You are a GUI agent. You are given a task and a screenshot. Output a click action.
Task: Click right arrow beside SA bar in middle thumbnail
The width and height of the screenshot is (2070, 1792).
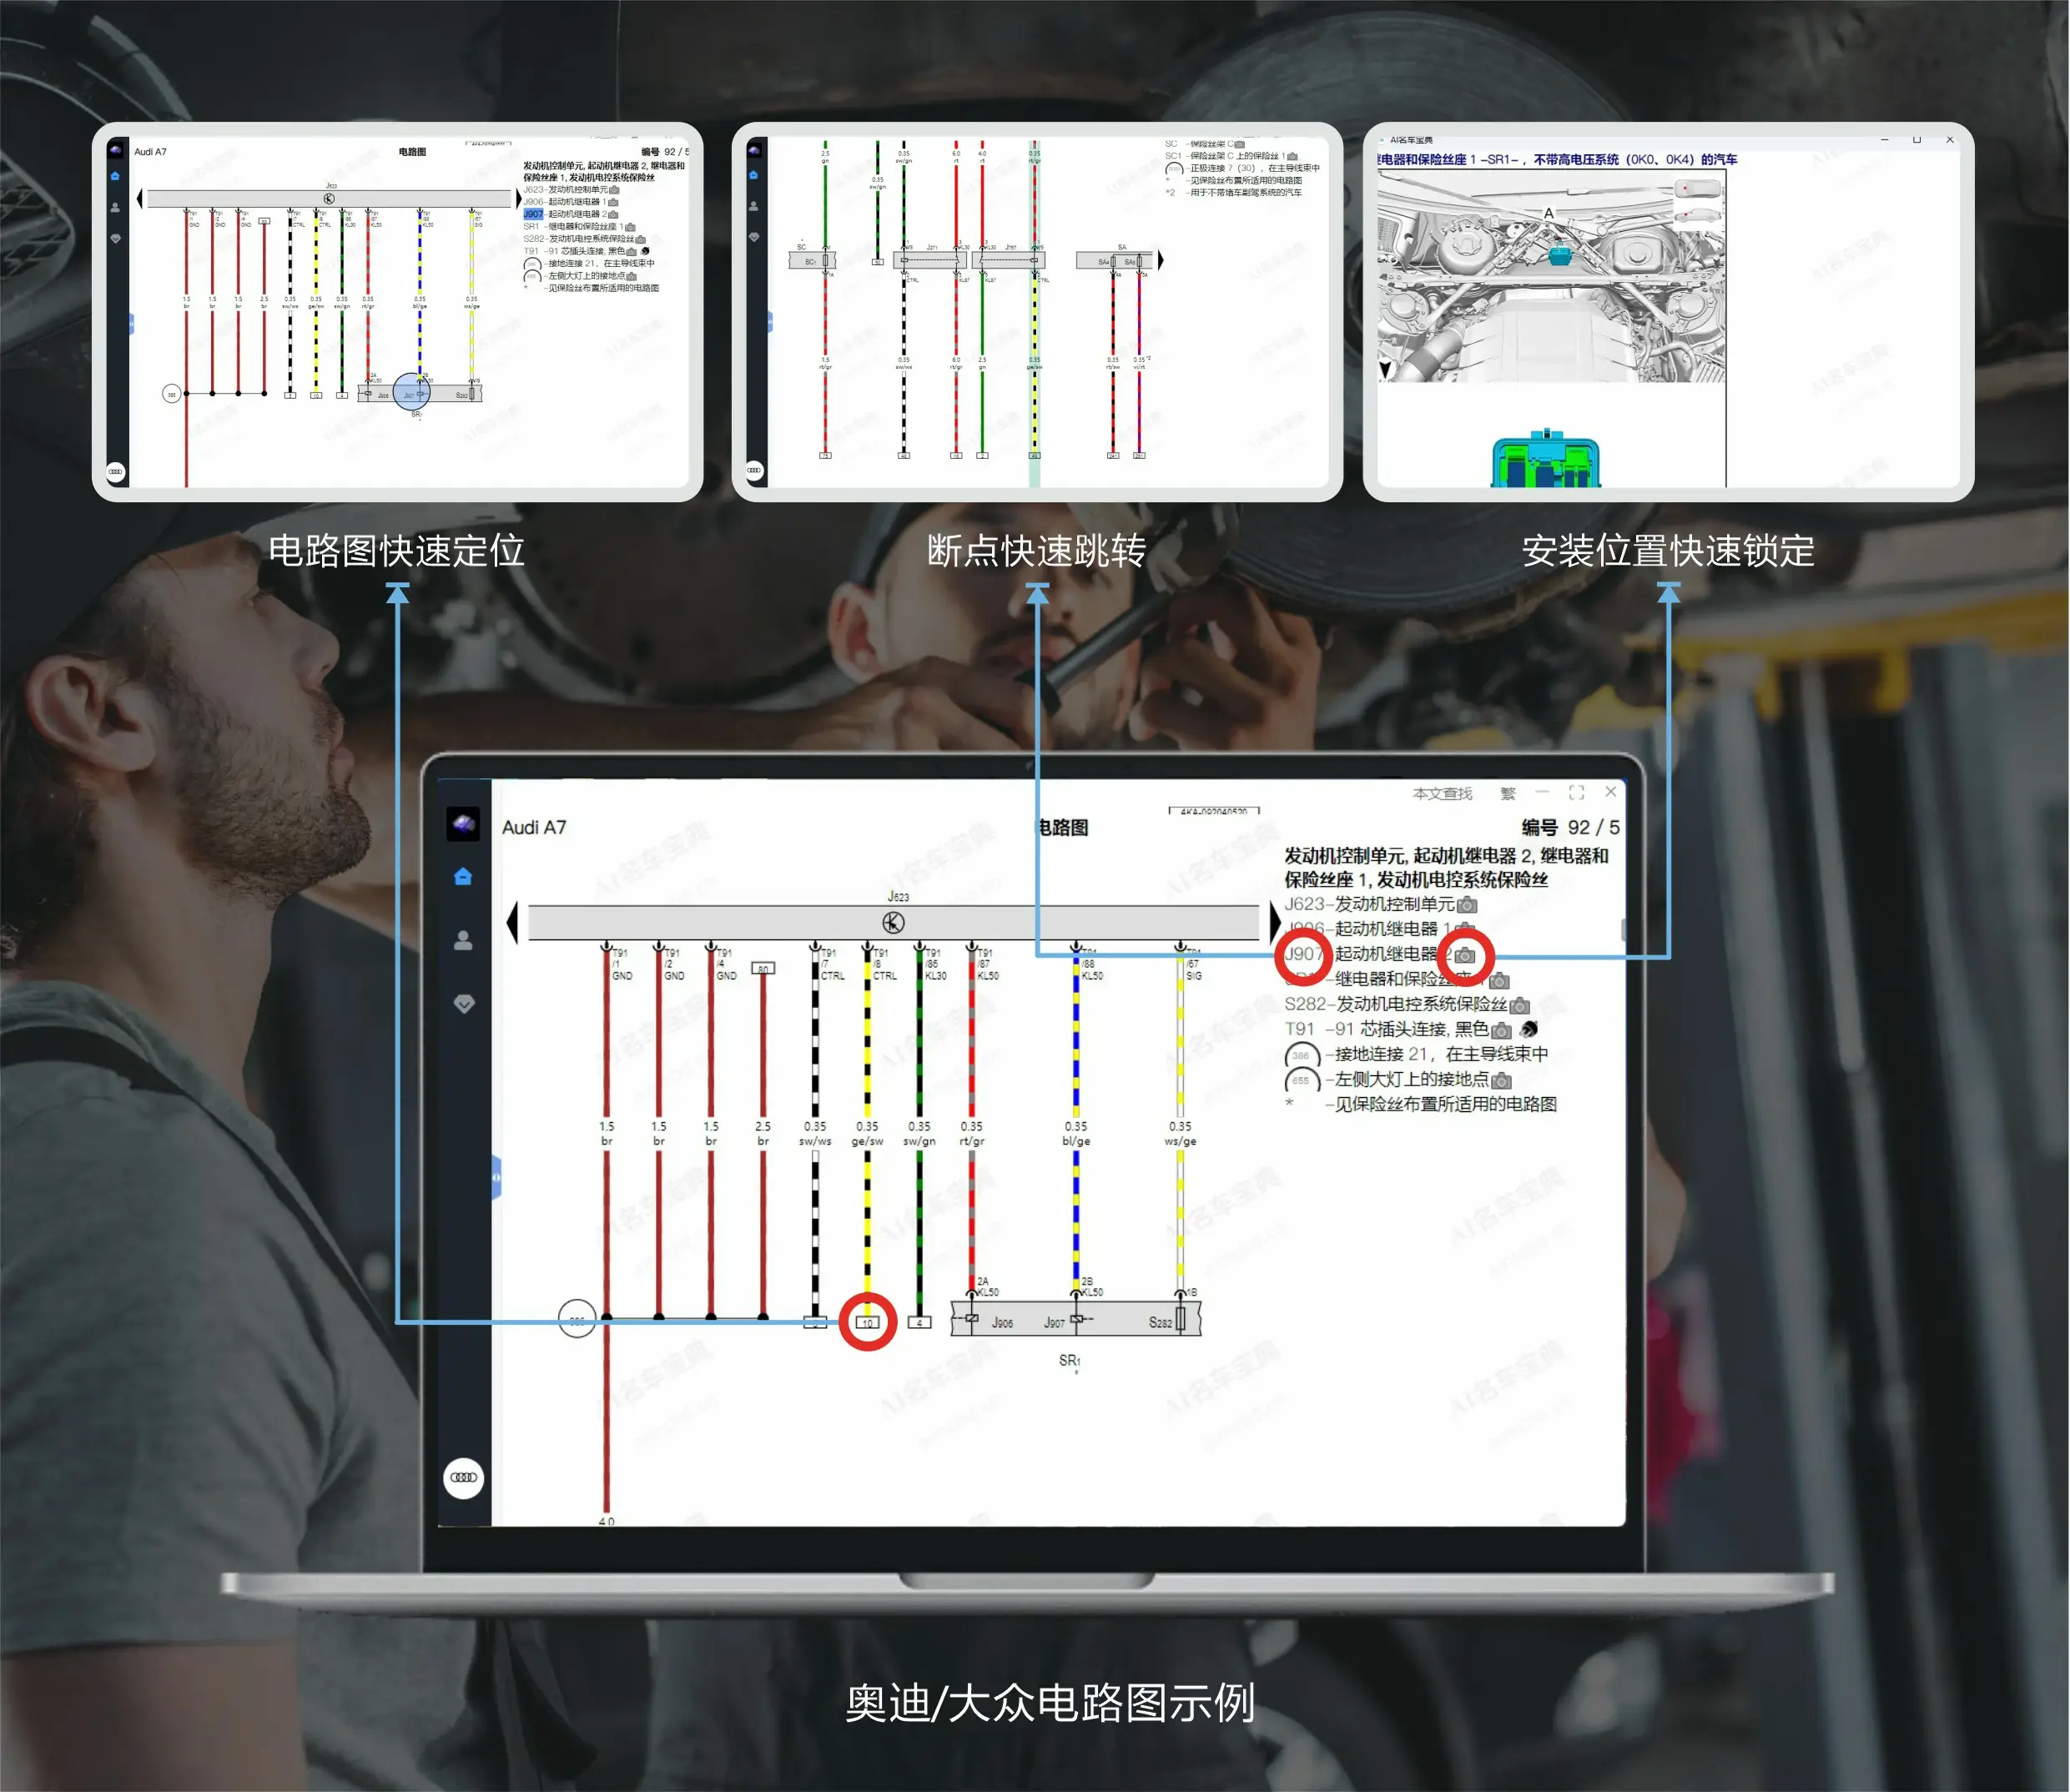pos(1160,261)
